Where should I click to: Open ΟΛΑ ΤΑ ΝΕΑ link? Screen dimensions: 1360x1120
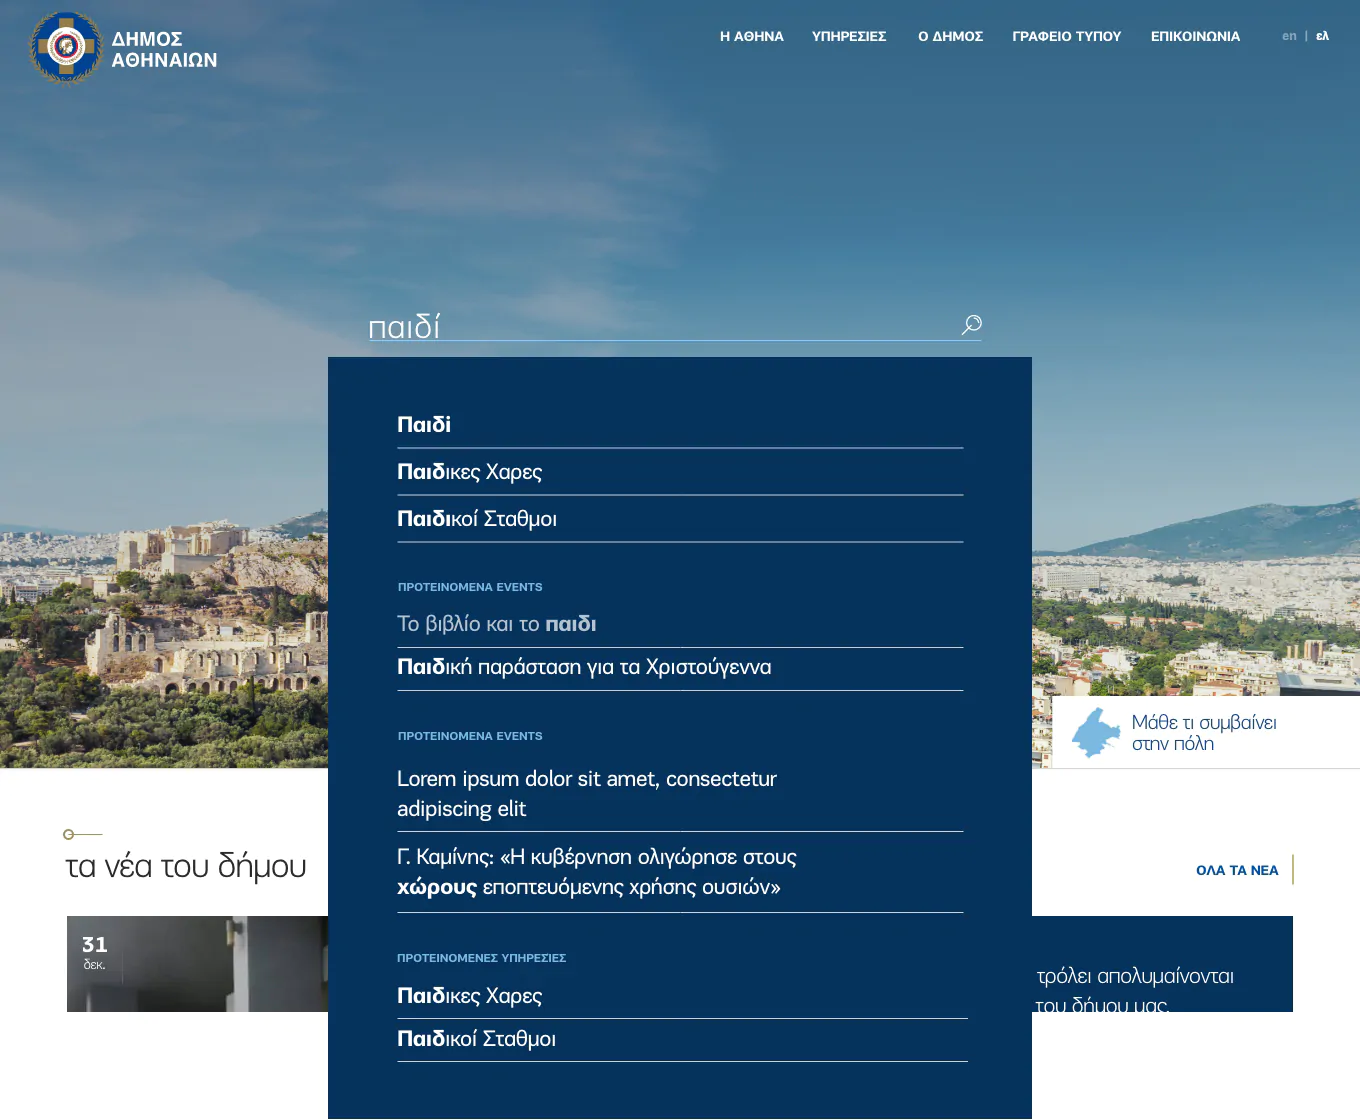coord(1237,870)
